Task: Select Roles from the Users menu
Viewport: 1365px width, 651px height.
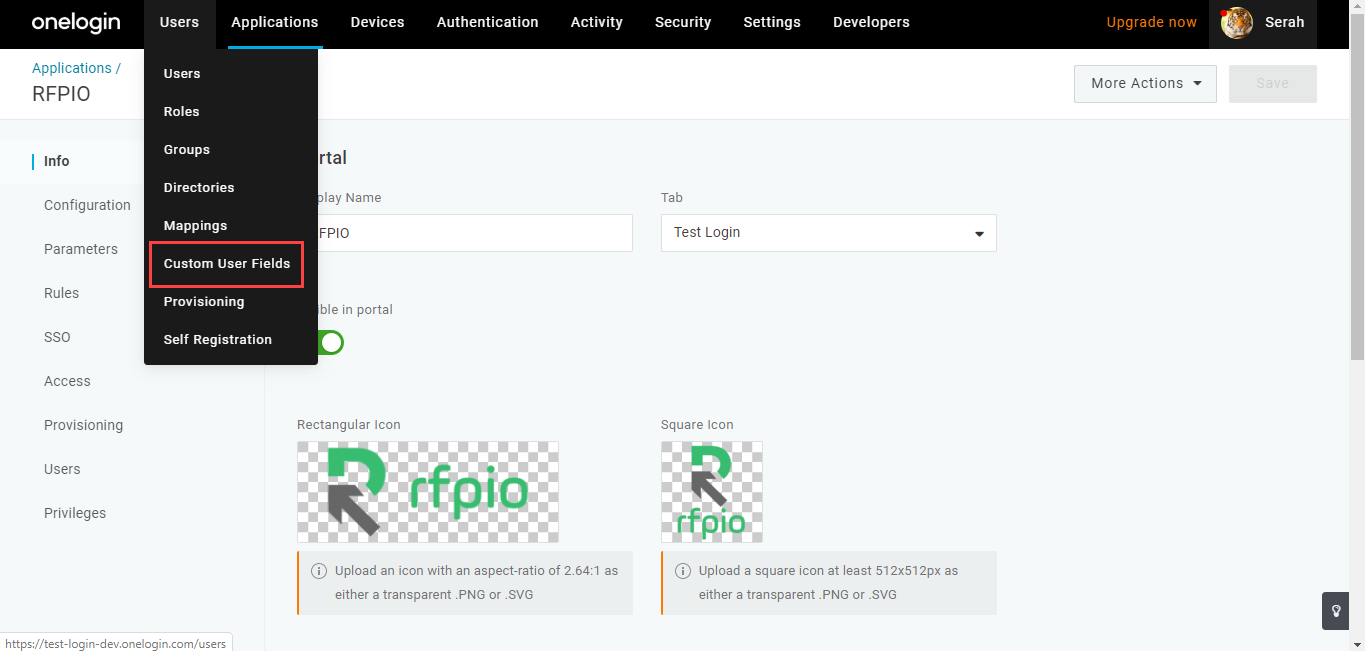Action: [181, 112]
